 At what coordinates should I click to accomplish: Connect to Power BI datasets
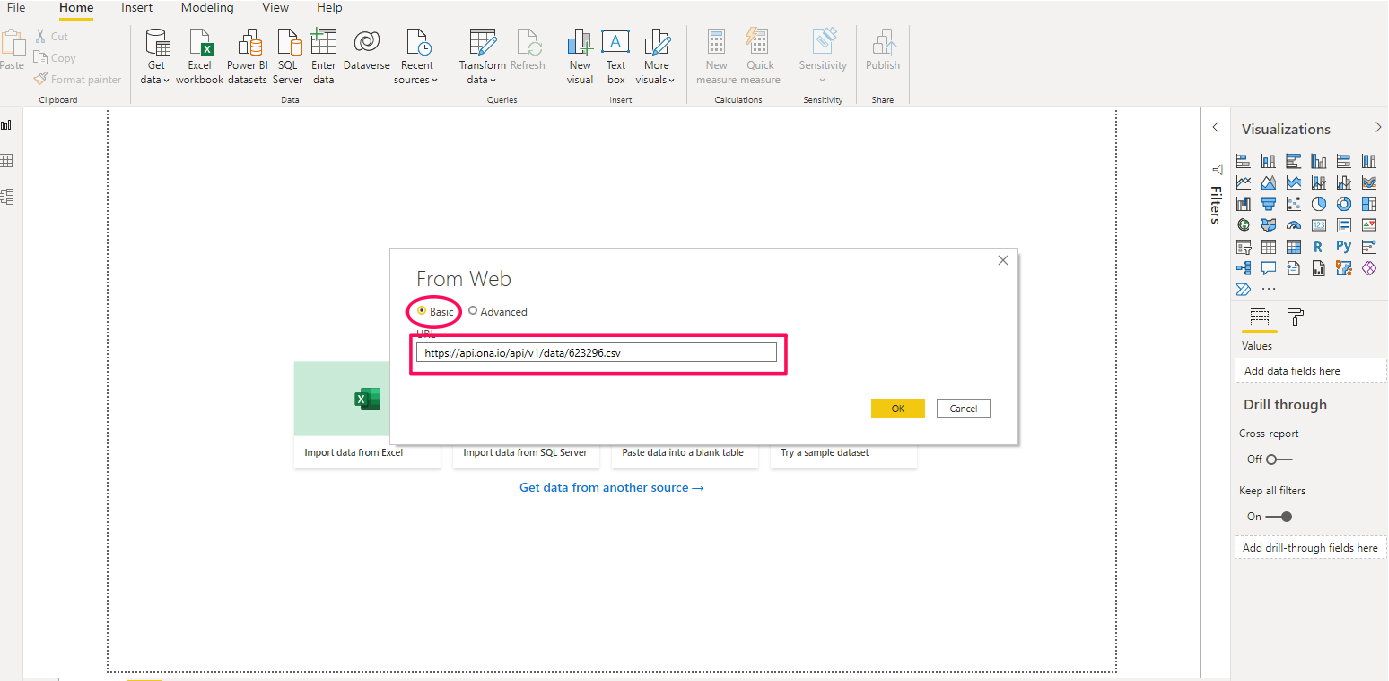click(247, 57)
